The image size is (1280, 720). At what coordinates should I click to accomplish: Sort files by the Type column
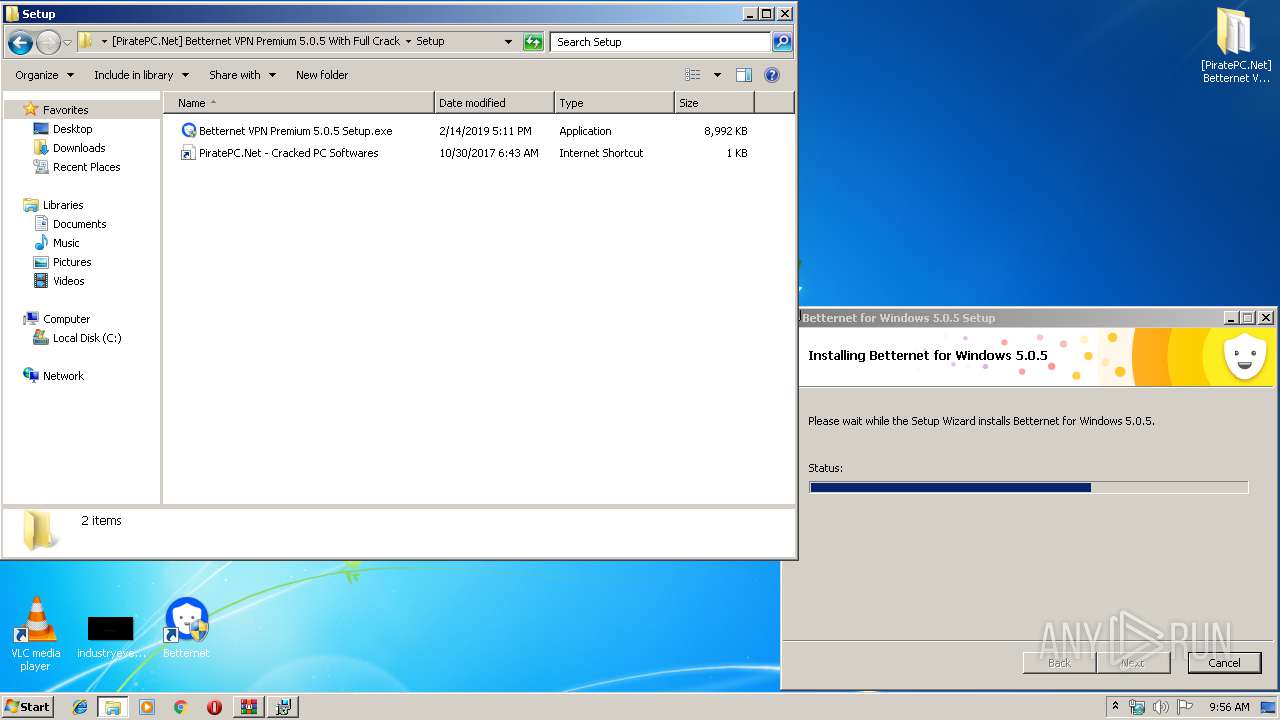tap(614, 103)
